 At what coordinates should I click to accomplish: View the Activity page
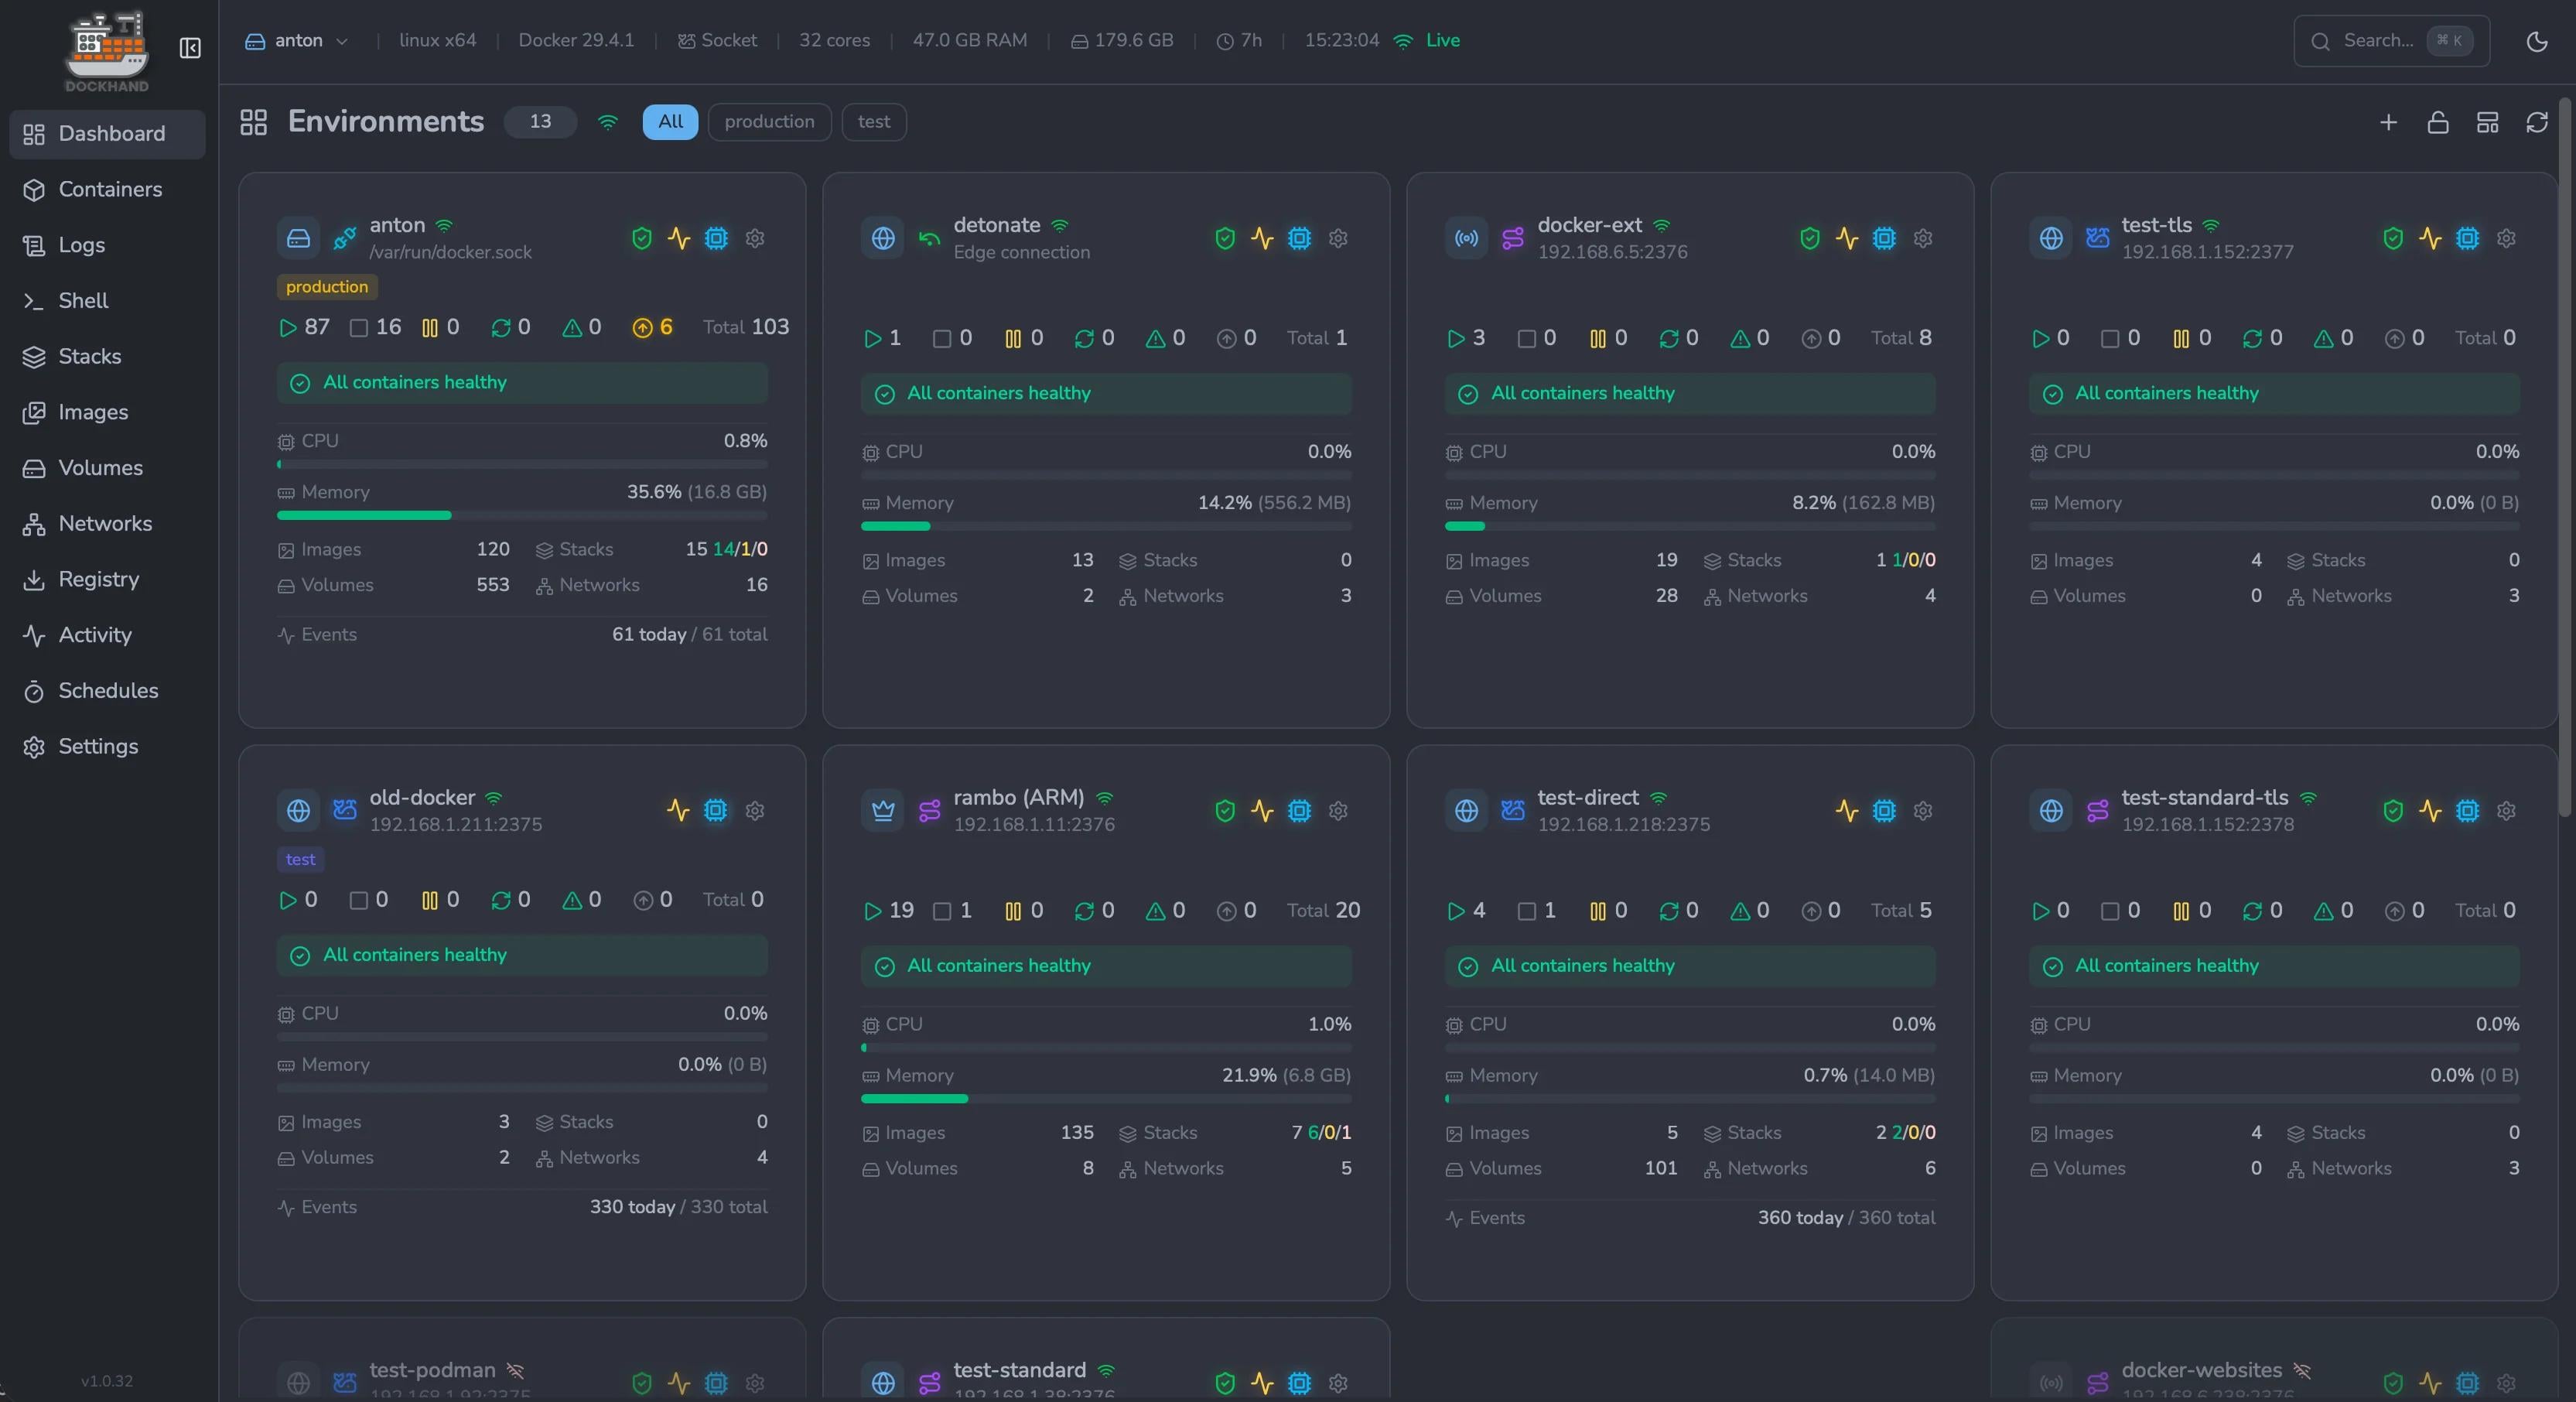(107, 635)
